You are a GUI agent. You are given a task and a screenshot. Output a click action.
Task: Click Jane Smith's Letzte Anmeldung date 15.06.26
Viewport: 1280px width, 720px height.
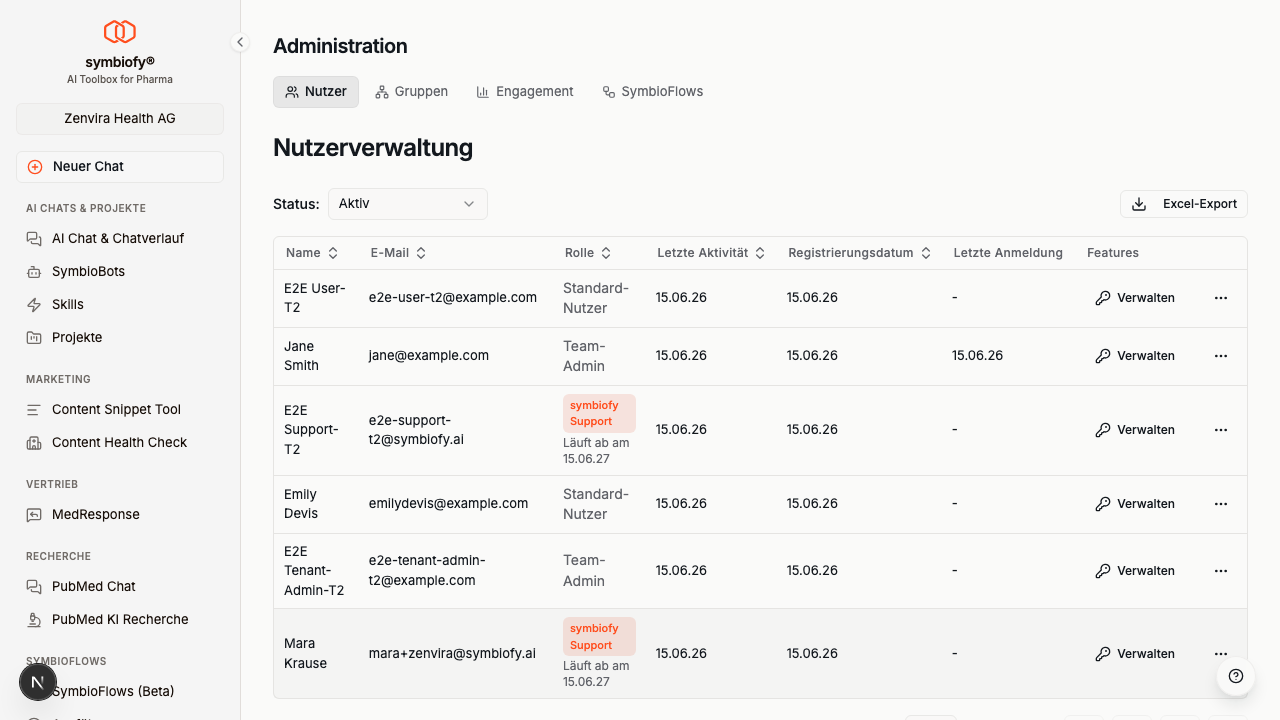[977, 356]
